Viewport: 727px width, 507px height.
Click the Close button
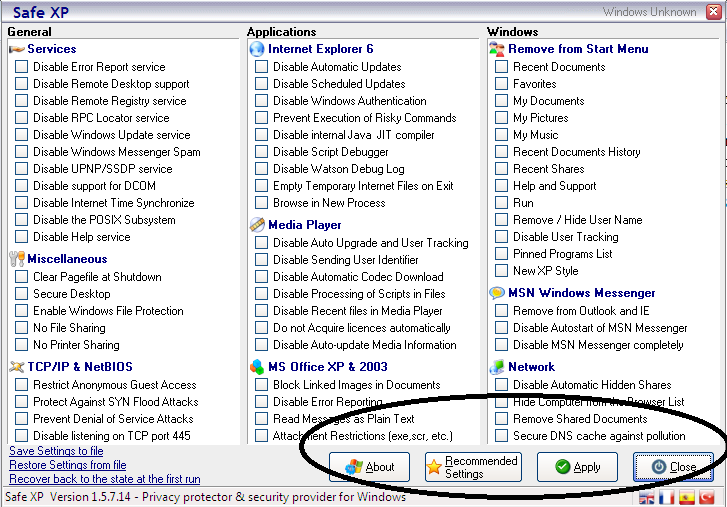point(673,467)
